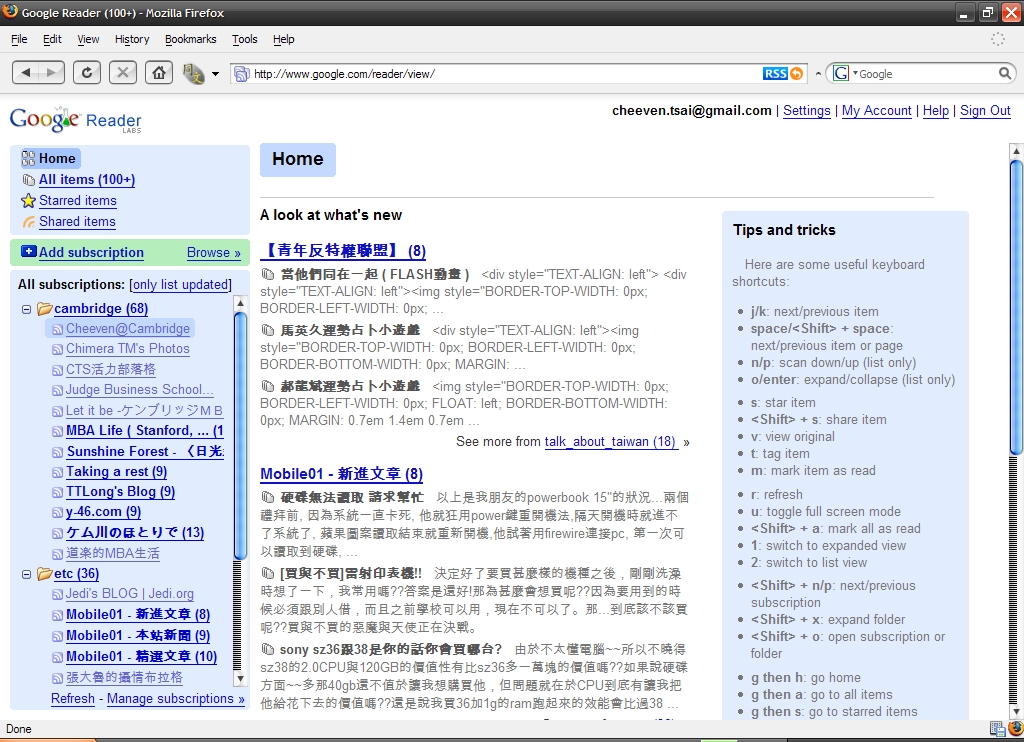Click the star icon beside Starred items
Screen dimensions: 1024x742
coord(28,201)
